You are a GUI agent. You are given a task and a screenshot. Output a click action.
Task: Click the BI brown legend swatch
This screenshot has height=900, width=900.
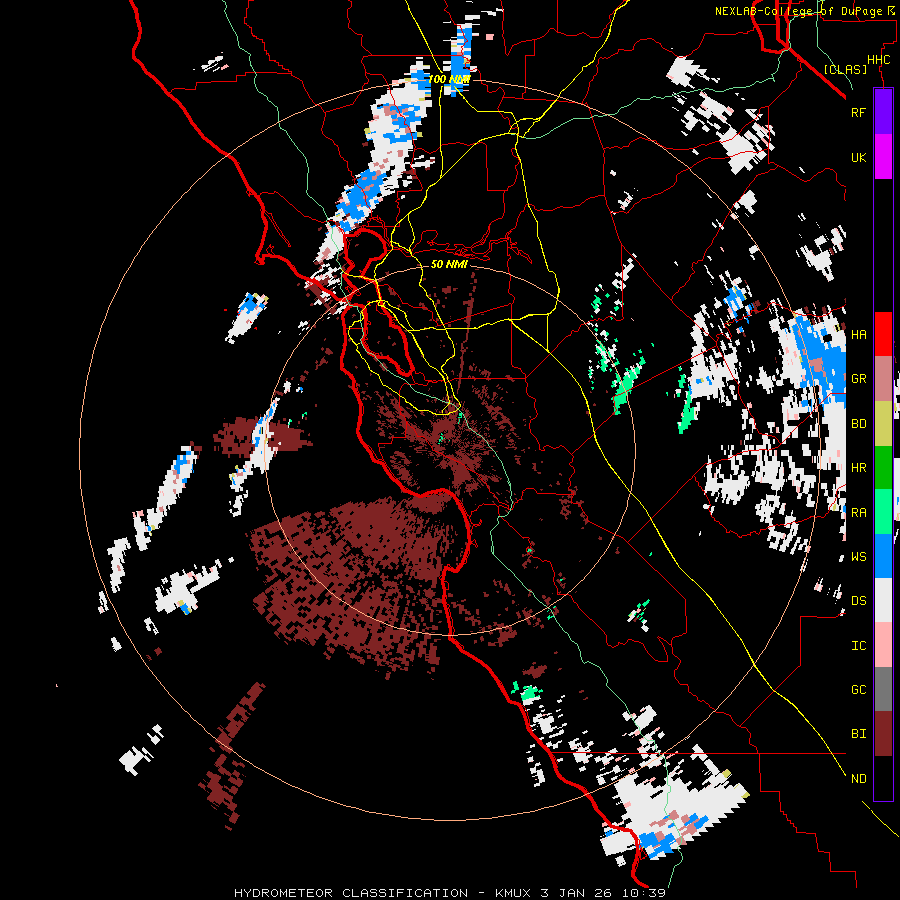pyautogui.click(x=883, y=734)
